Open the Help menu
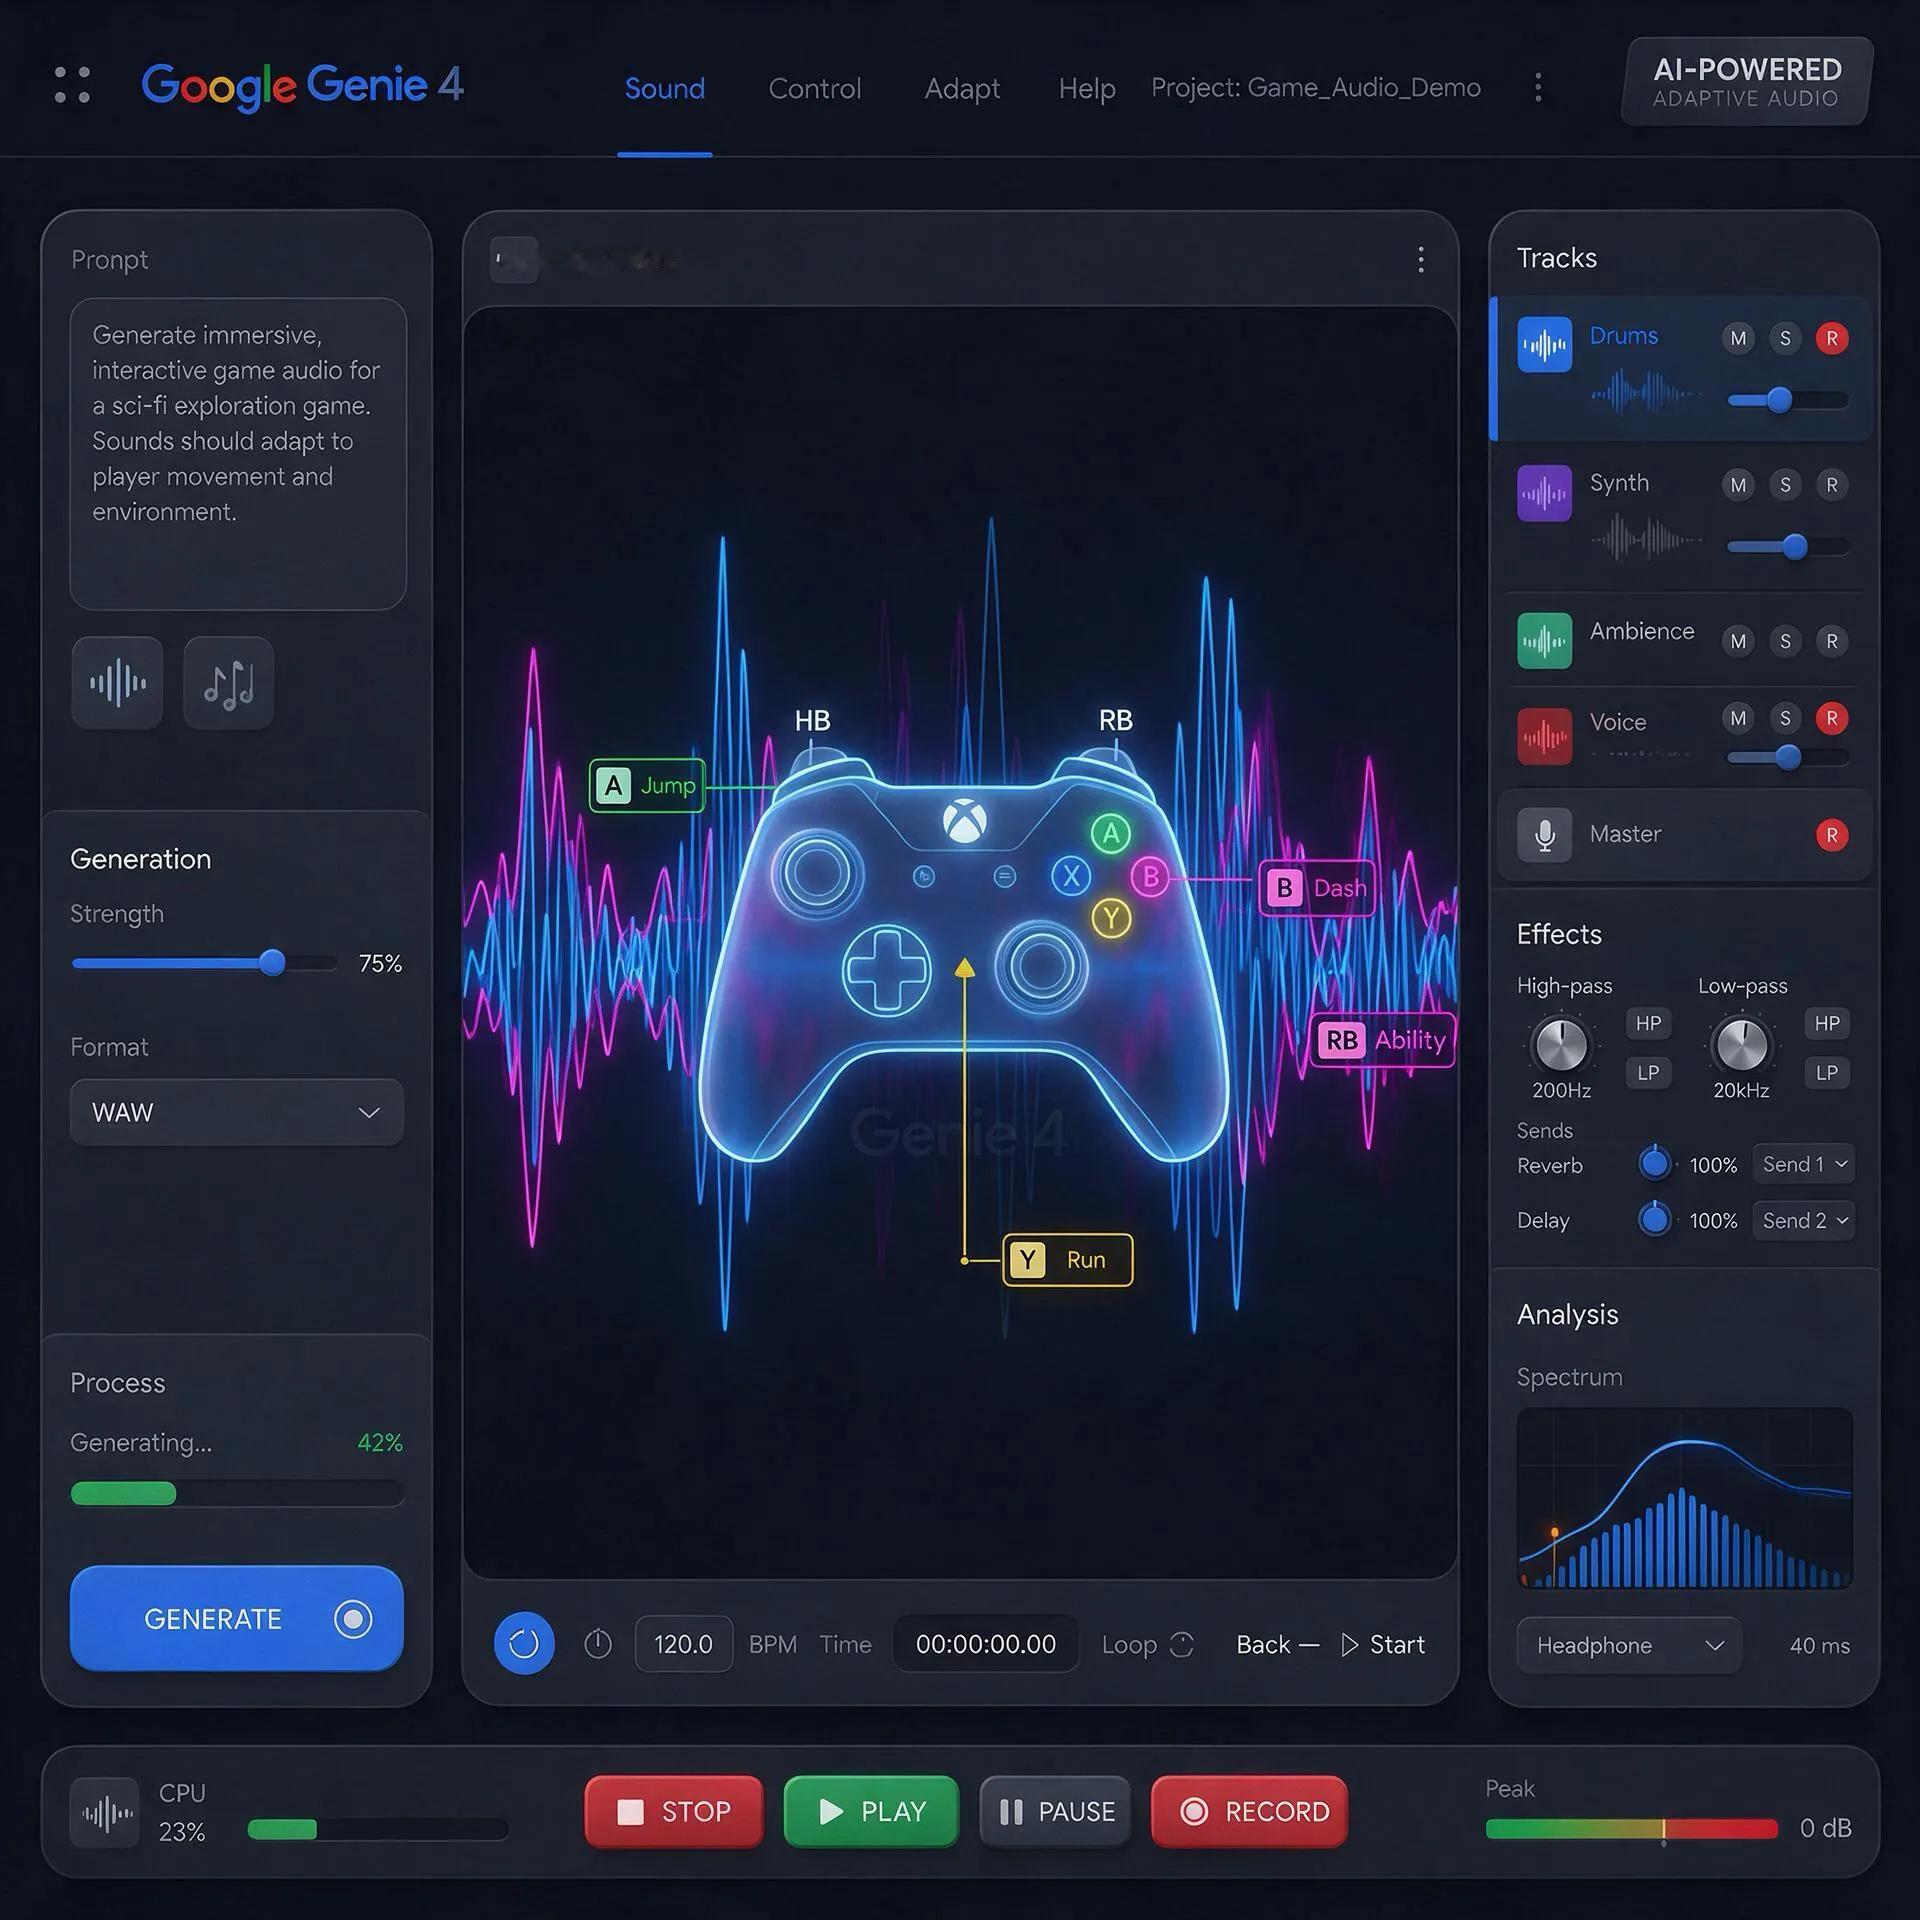The image size is (1920, 1920). click(1087, 88)
